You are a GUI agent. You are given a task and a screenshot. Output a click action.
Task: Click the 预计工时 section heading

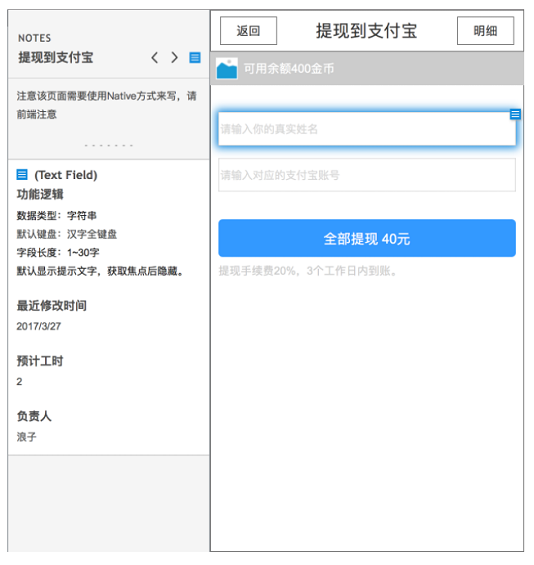click(x=40, y=361)
